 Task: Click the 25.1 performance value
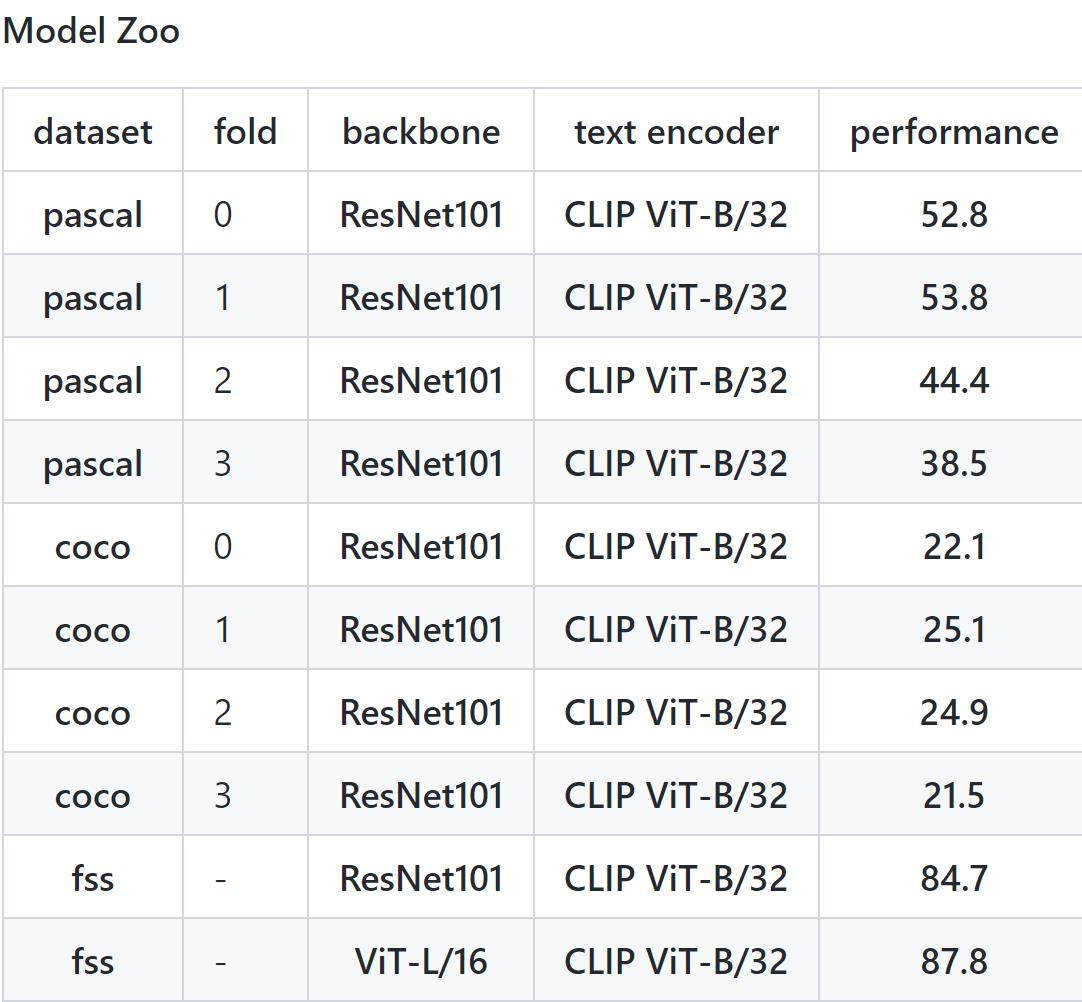coord(953,630)
